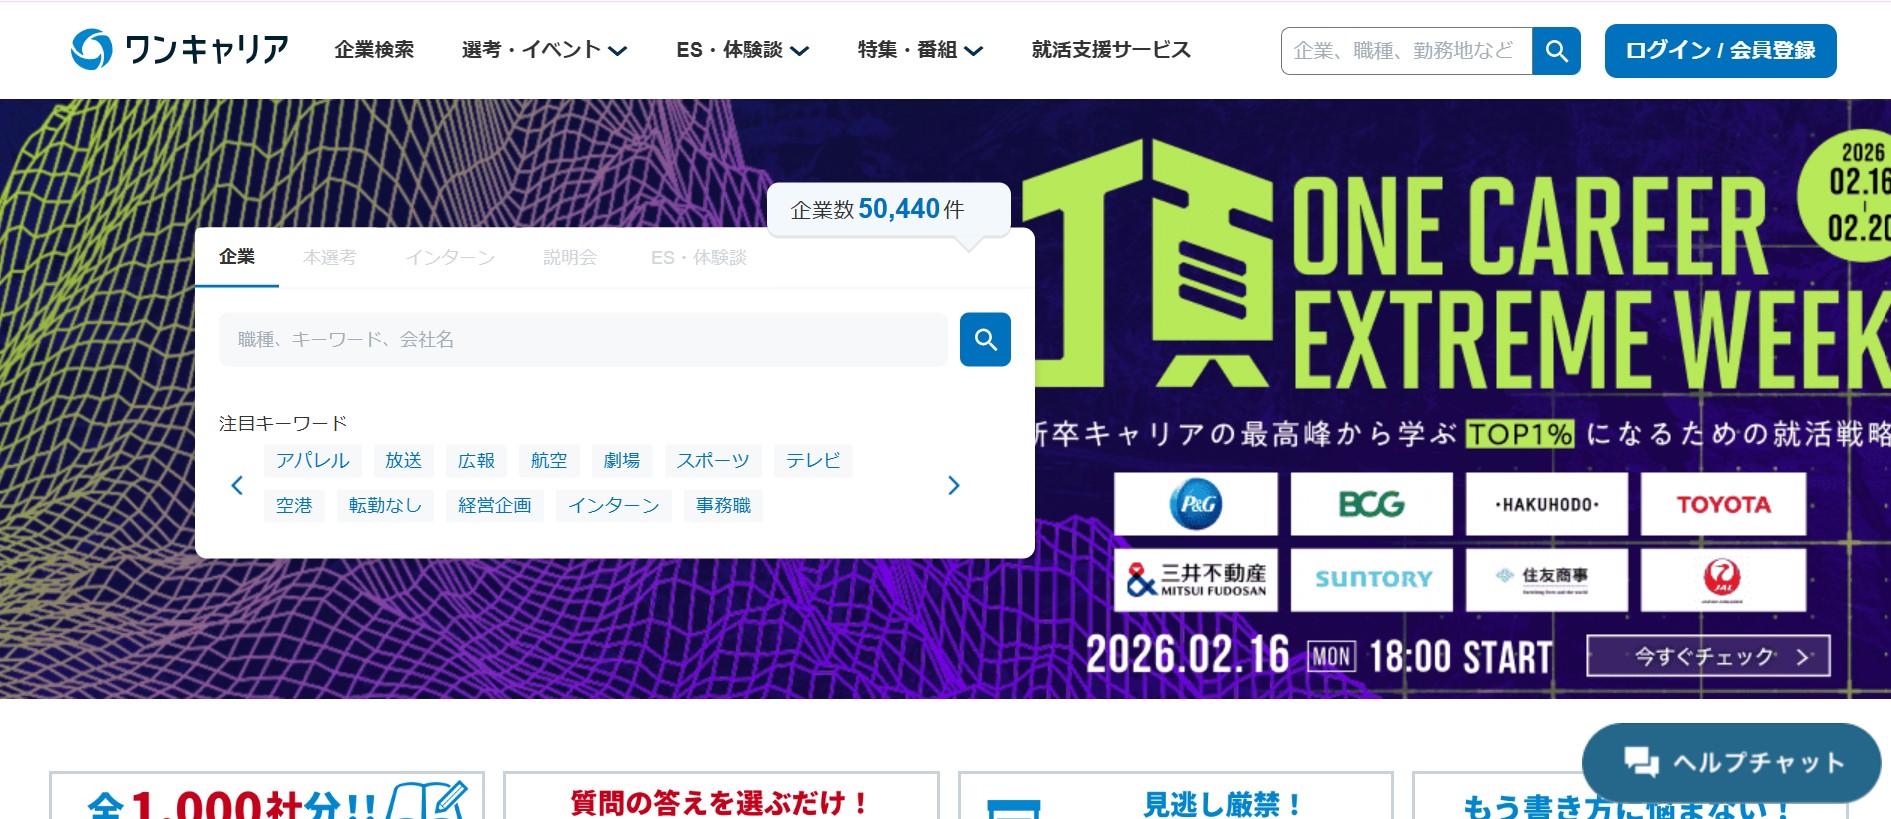Expand 特集・番組 dropdown menu
Image resolution: width=1891 pixels, height=819 pixels.
(920, 50)
